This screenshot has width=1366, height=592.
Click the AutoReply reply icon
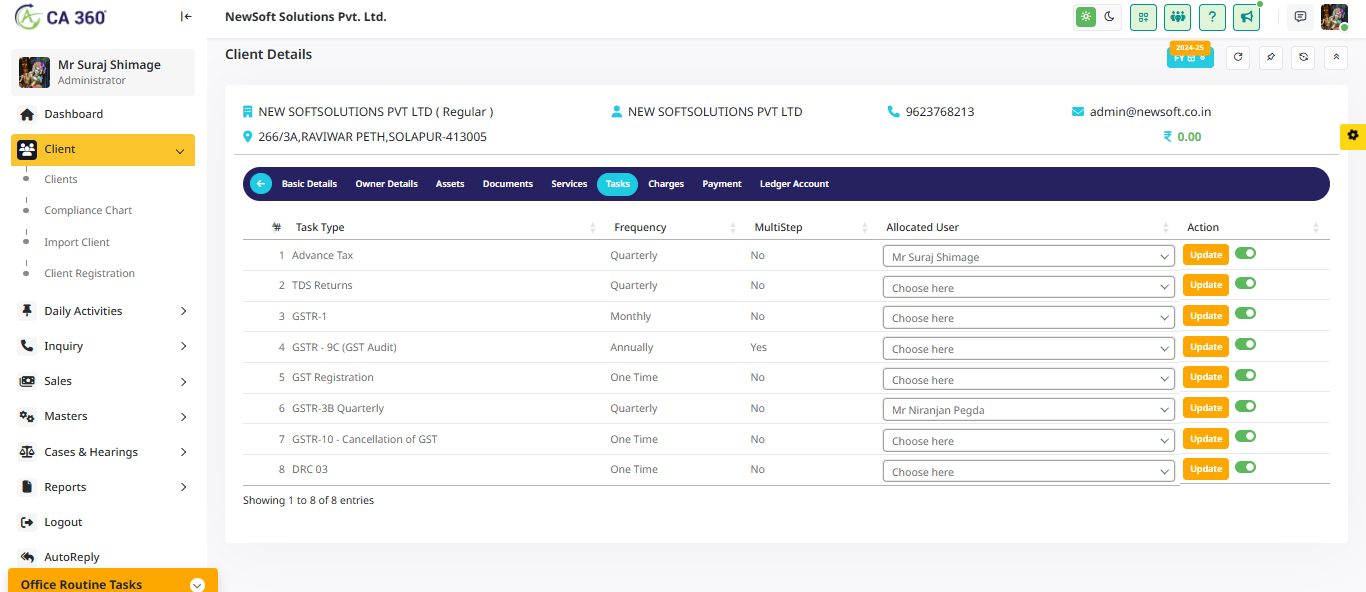pyautogui.click(x=27, y=557)
